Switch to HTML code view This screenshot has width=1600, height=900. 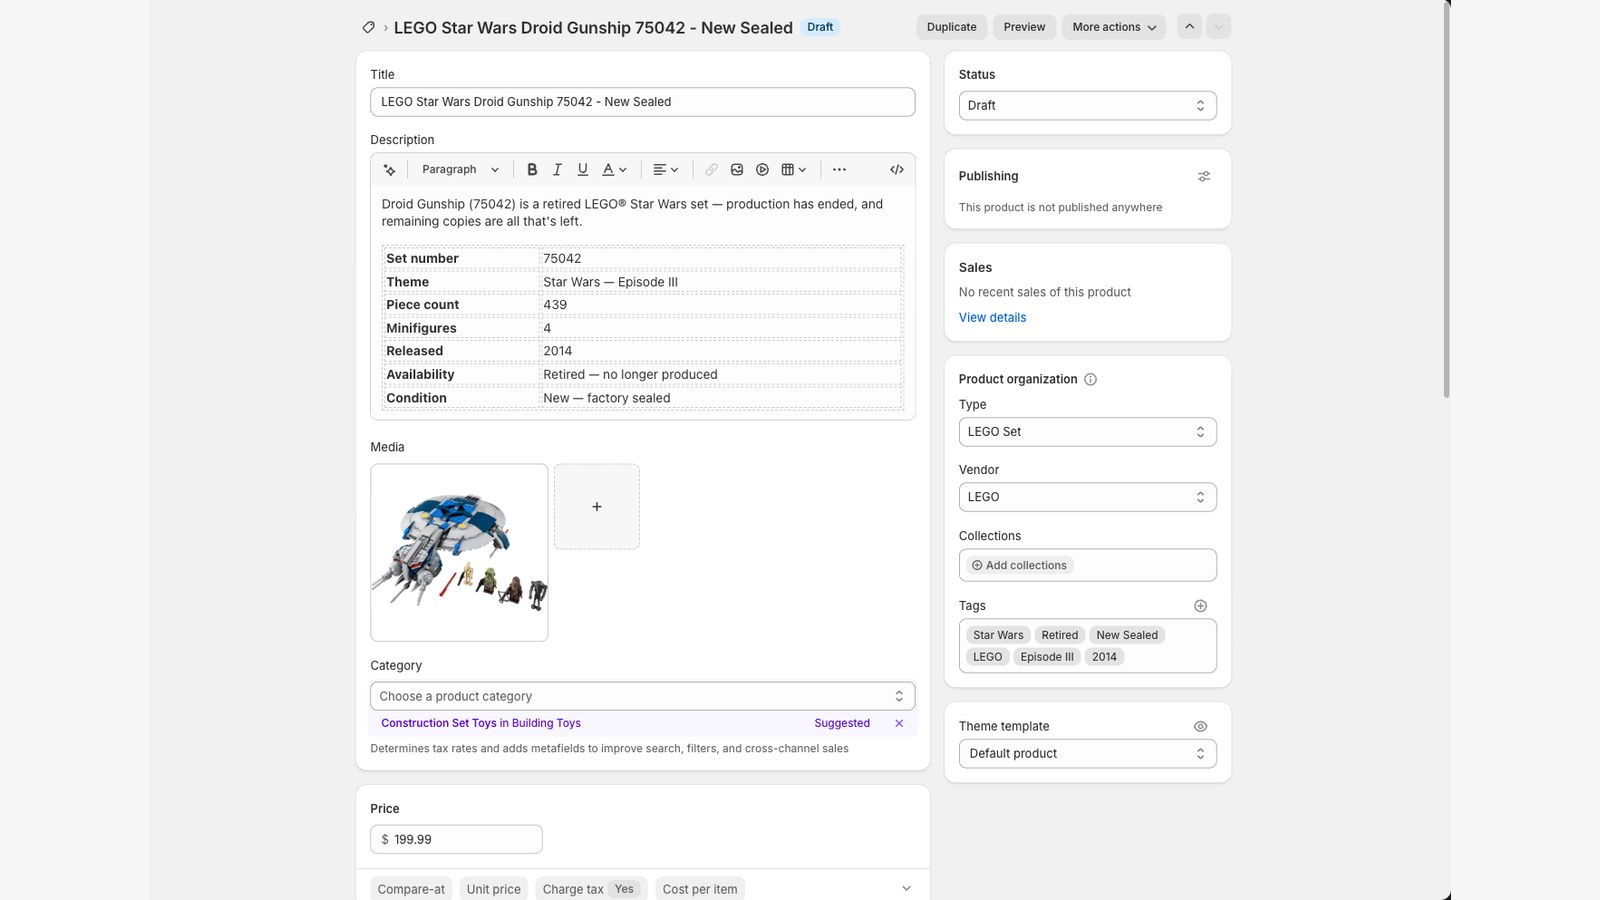tap(897, 170)
